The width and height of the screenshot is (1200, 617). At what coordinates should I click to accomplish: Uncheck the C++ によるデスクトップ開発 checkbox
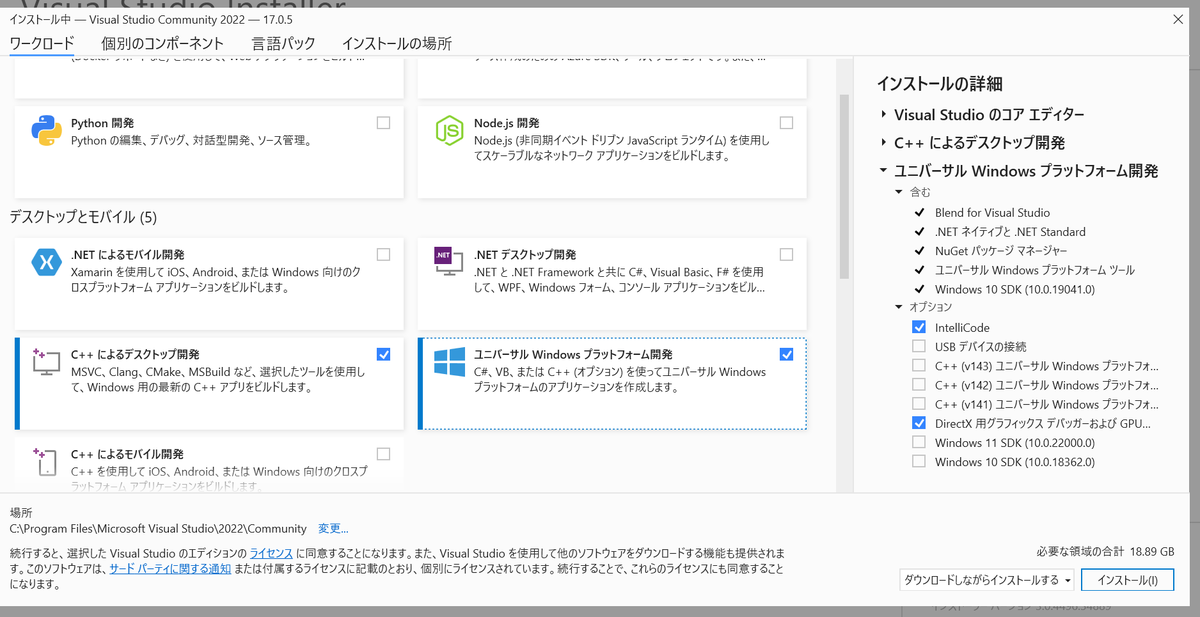[384, 354]
